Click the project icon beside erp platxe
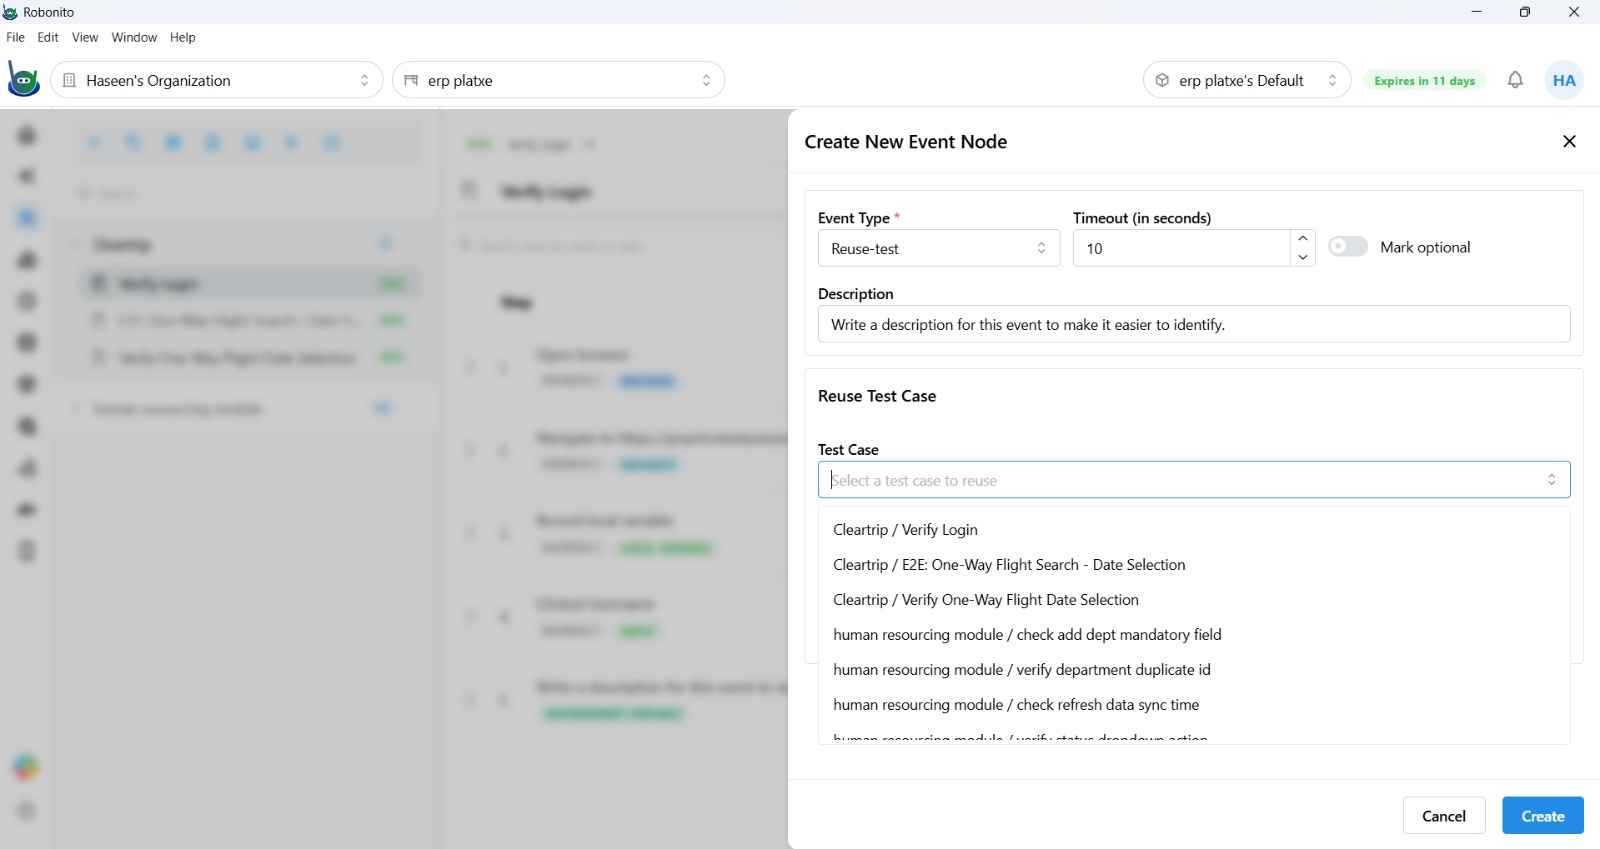The image size is (1600, 849). click(x=411, y=80)
